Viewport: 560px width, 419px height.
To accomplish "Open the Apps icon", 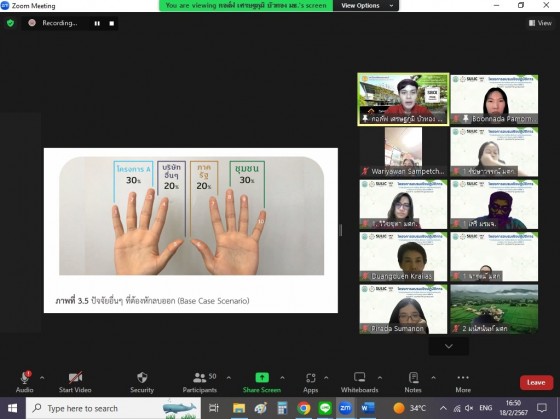I will coord(310,378).
